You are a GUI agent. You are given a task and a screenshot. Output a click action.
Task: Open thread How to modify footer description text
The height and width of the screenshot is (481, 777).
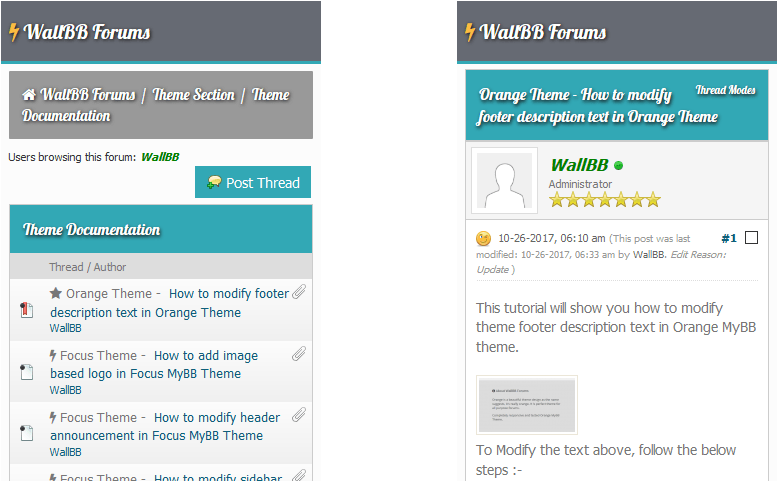tap(169, 303)
